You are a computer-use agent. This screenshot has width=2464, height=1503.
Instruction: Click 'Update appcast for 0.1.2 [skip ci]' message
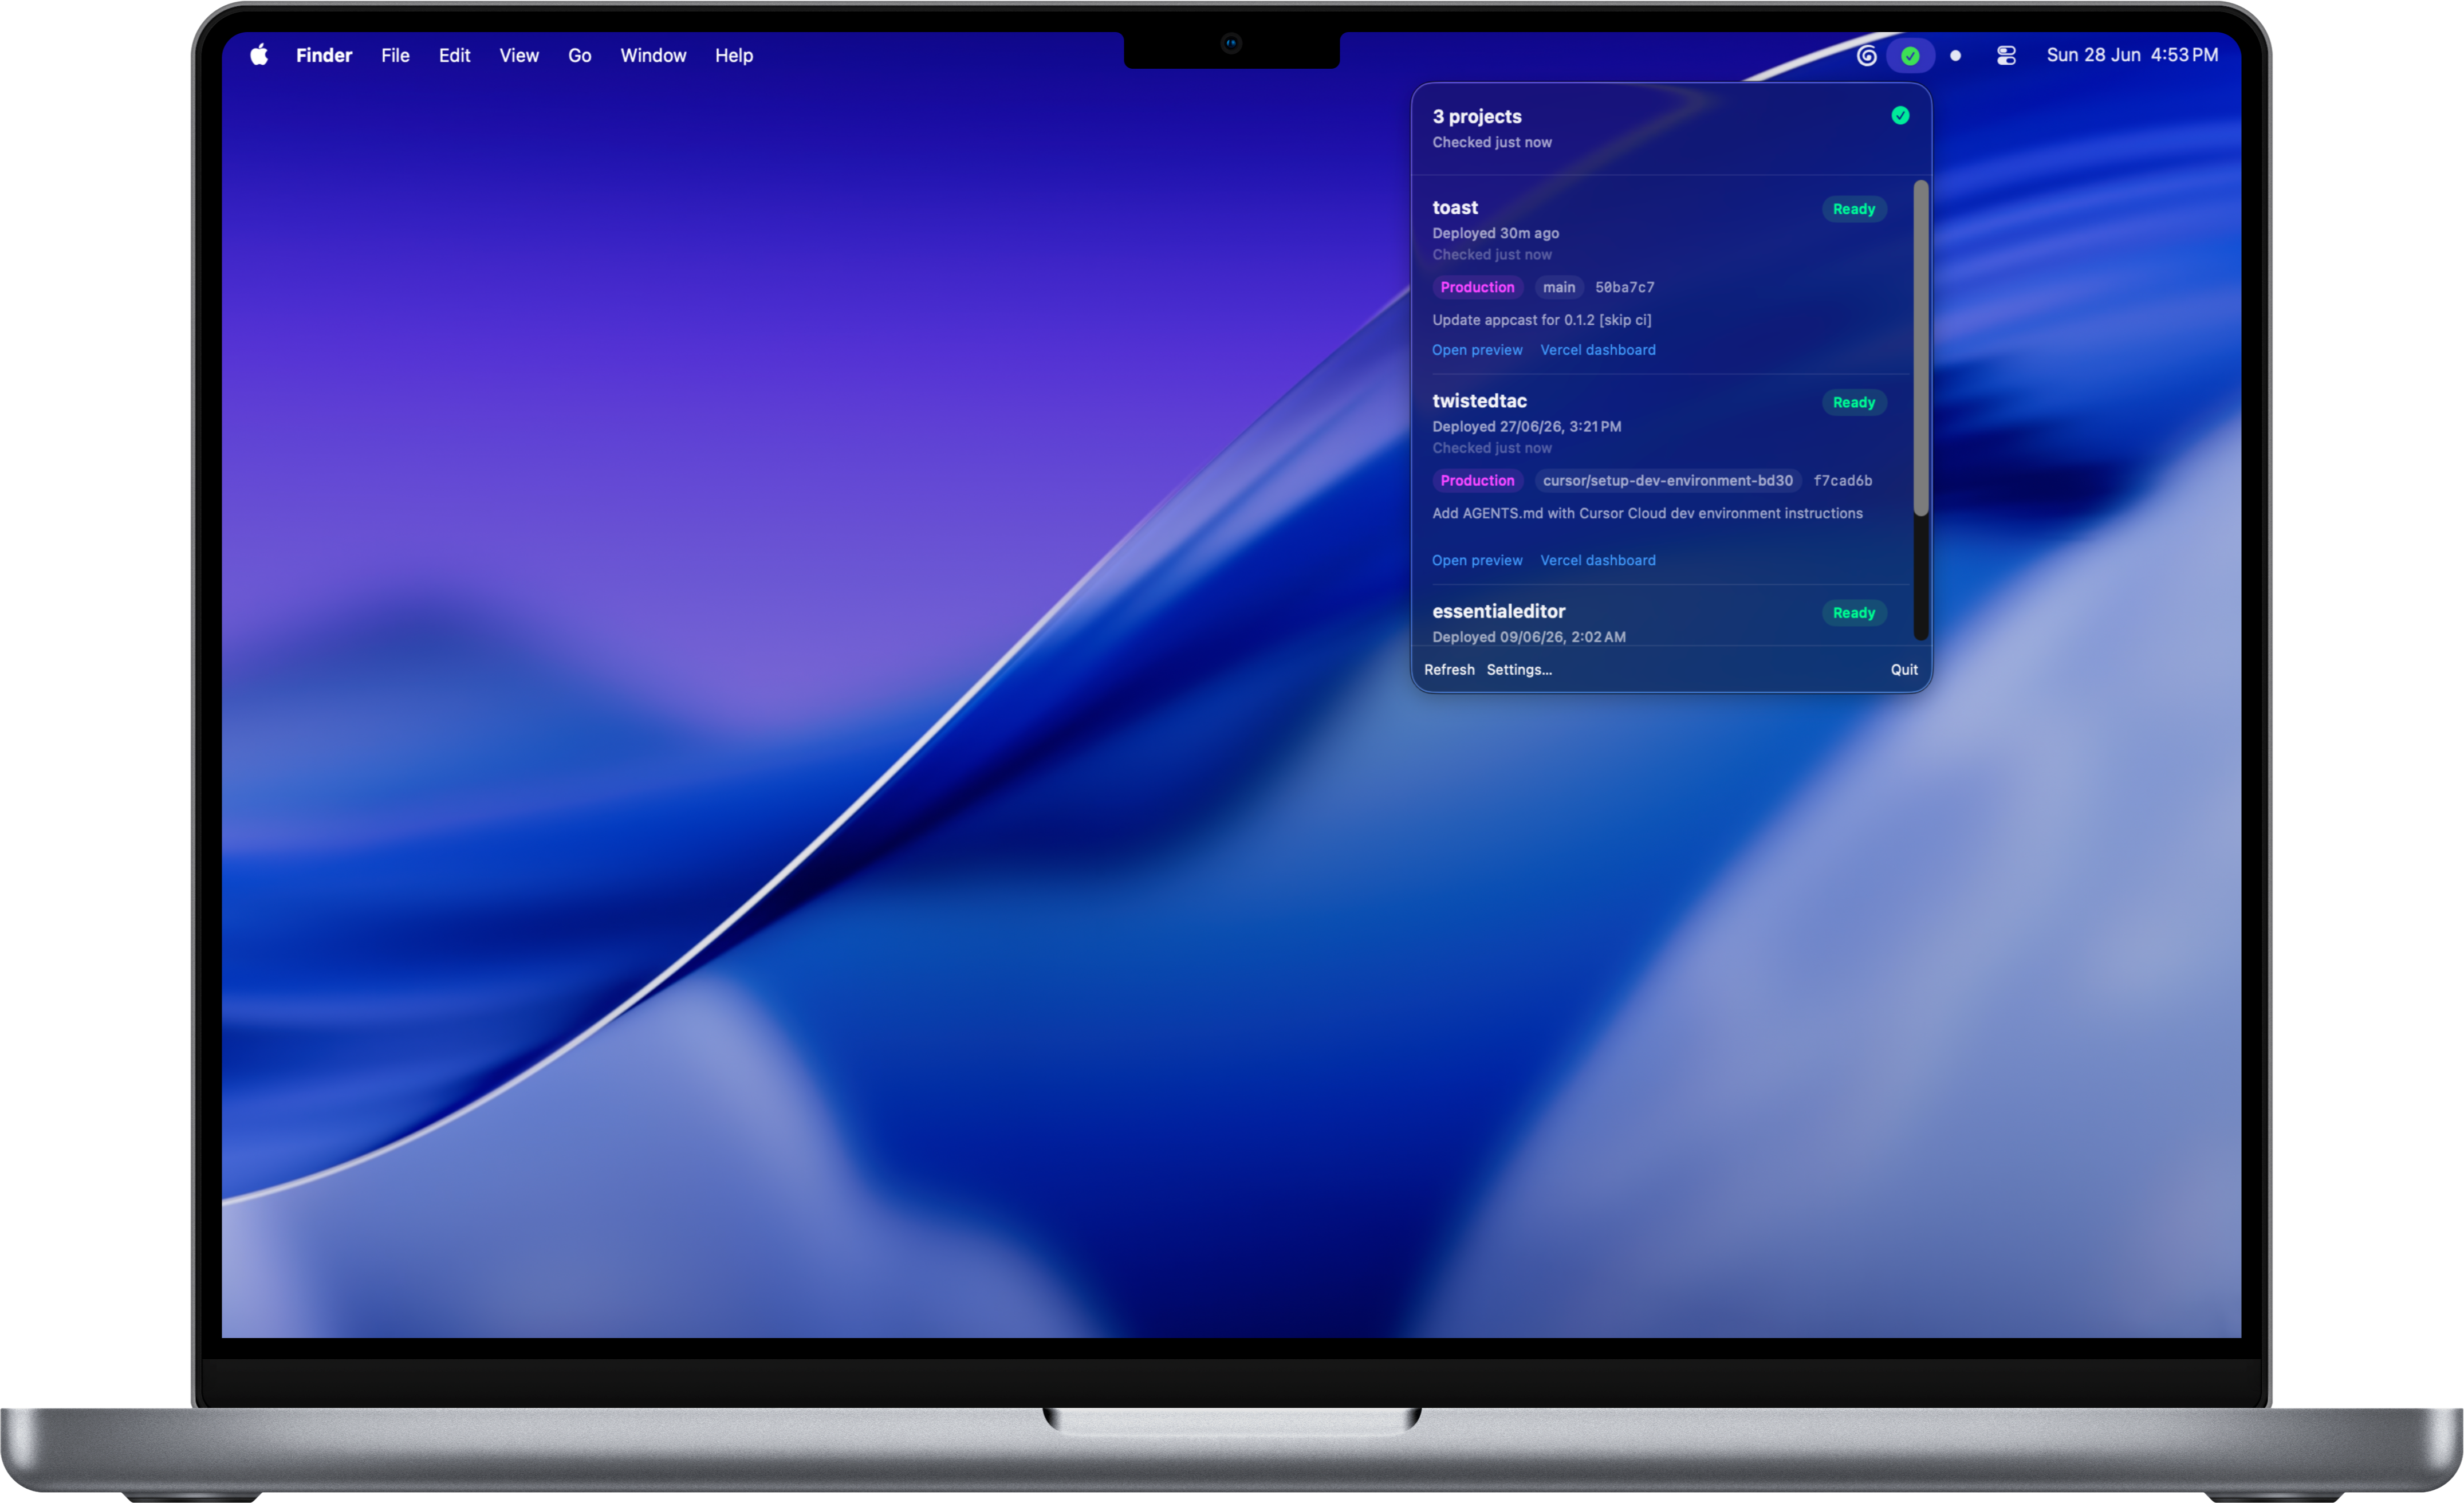(x=1541, y=320)
